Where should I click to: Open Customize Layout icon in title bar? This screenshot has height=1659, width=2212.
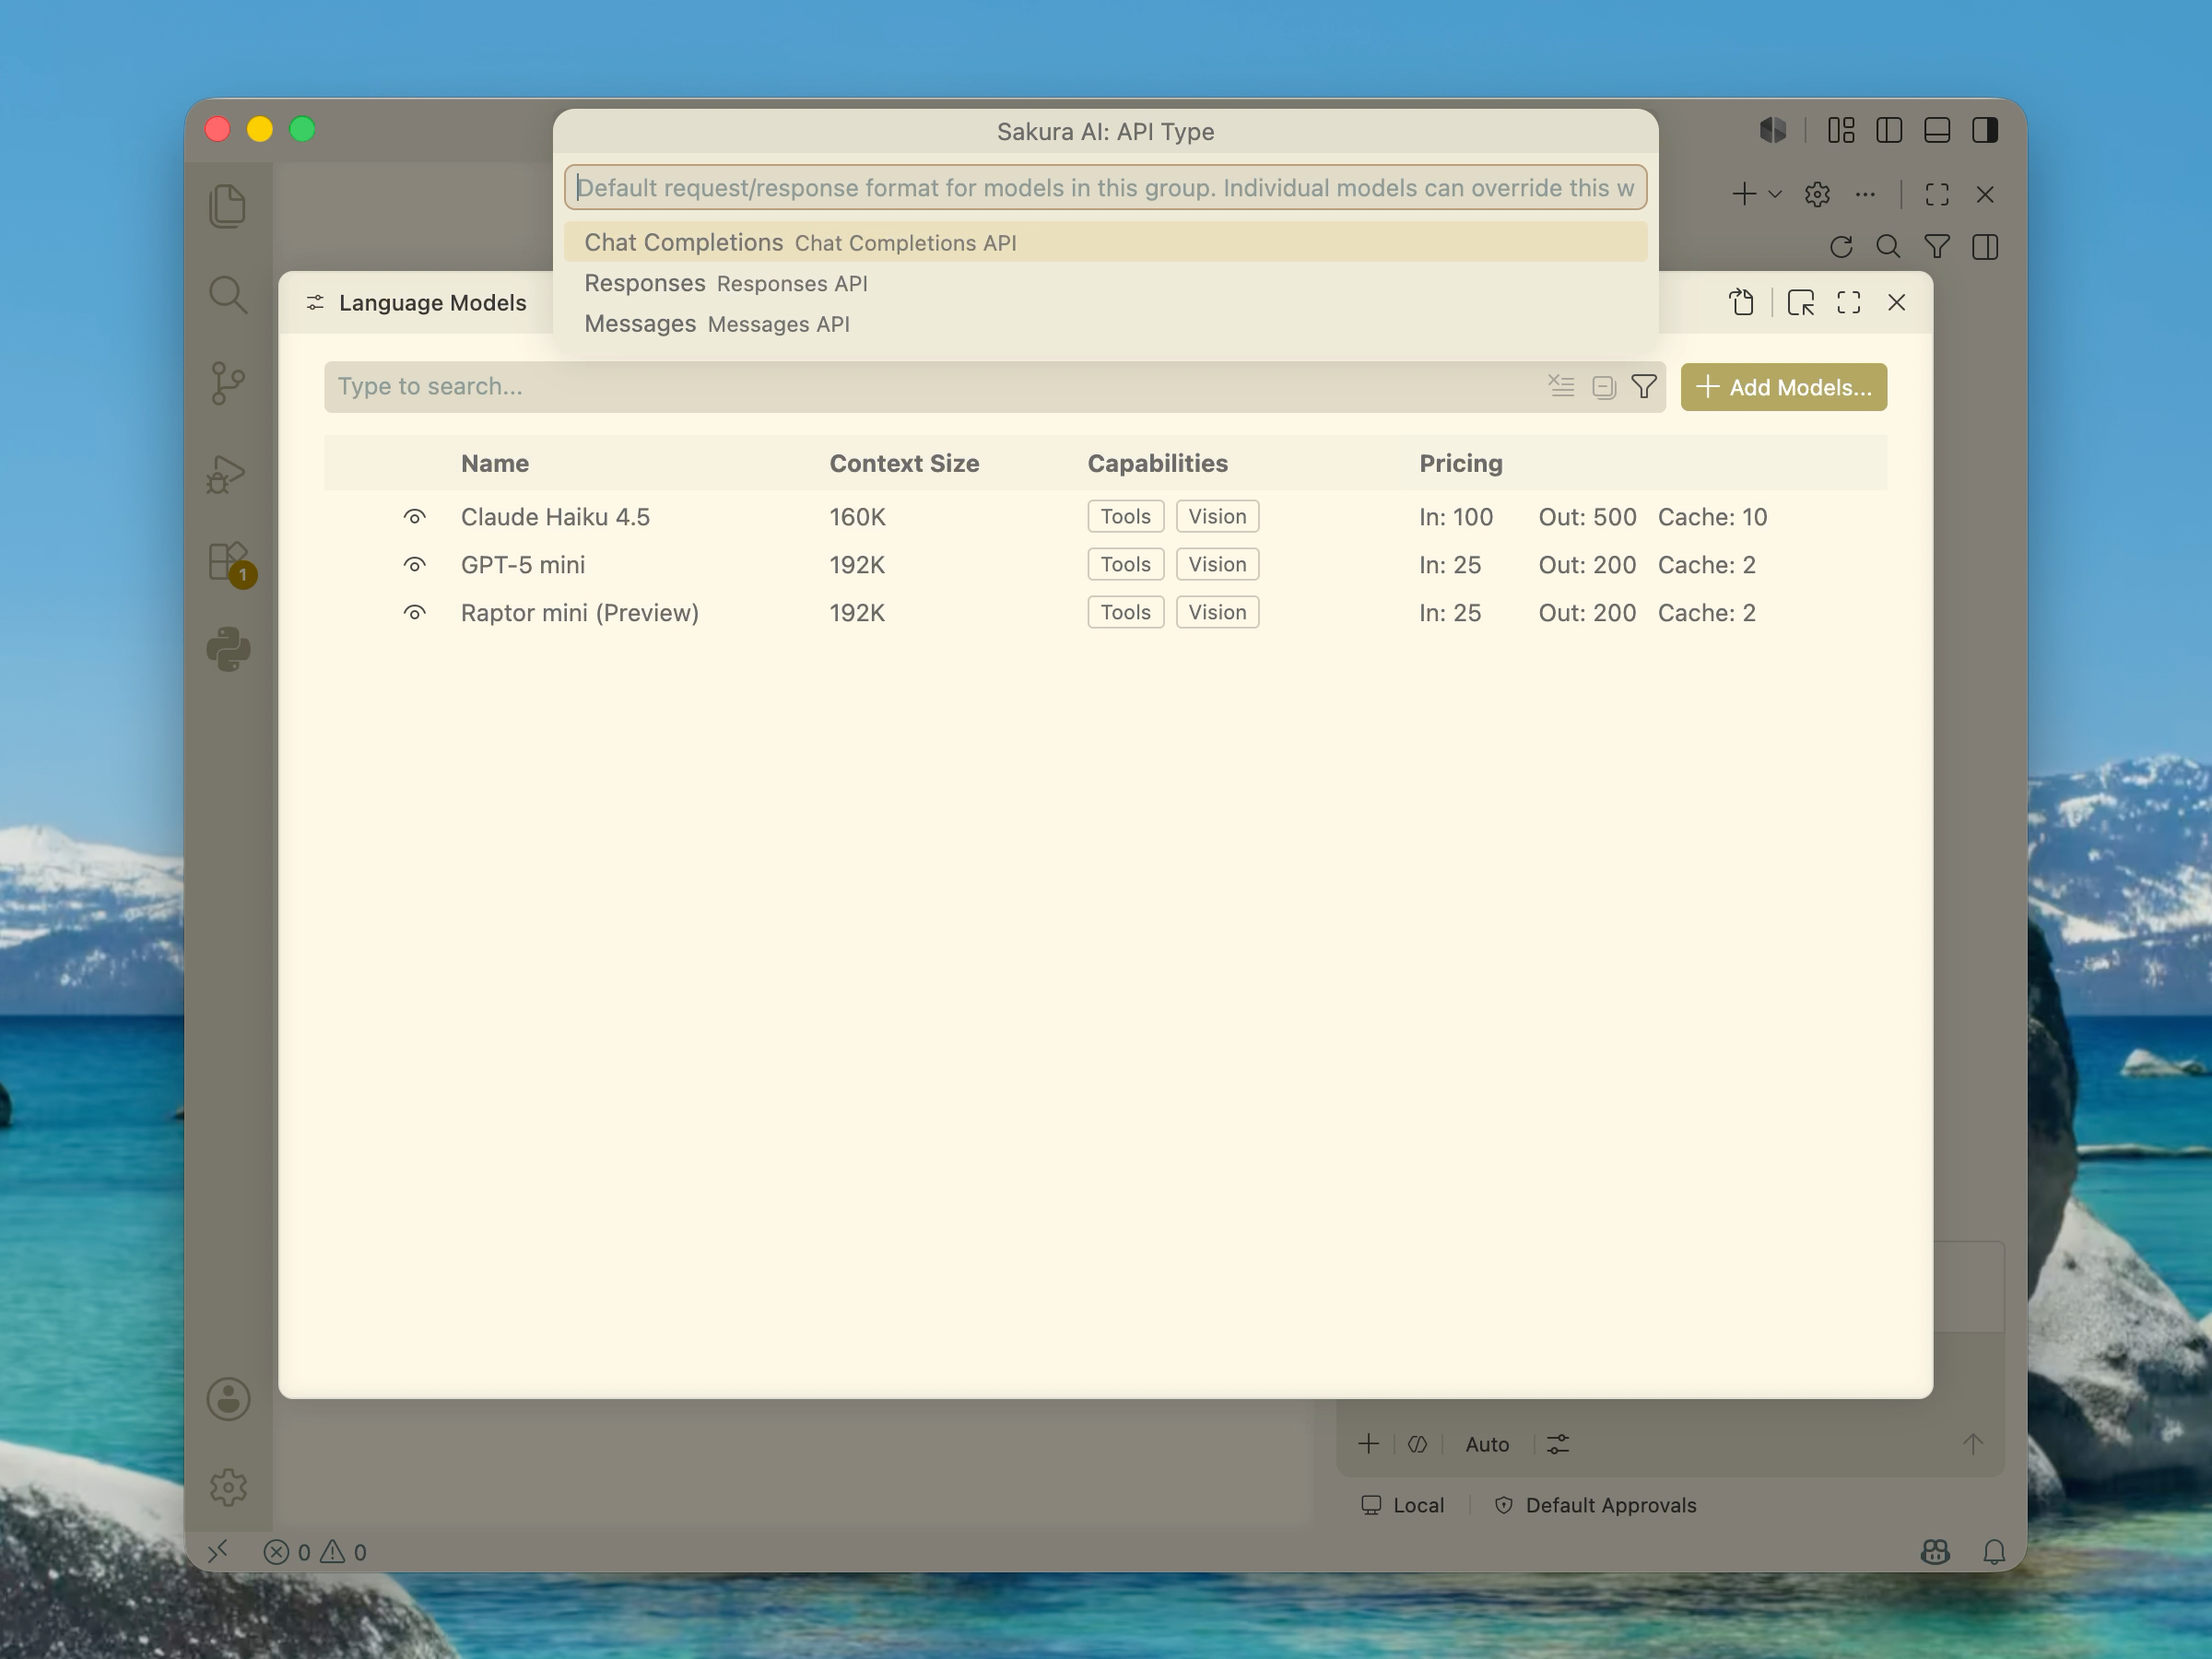(x=1841, y=130)
